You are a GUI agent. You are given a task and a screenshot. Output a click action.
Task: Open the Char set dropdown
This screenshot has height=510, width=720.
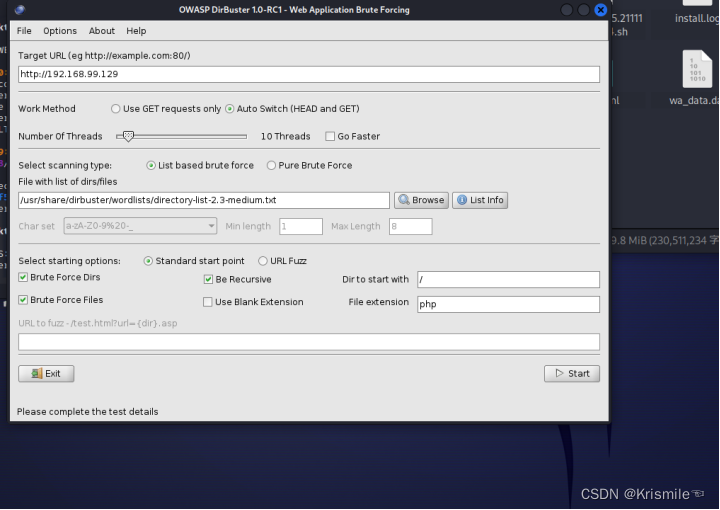tap(140, 226)
